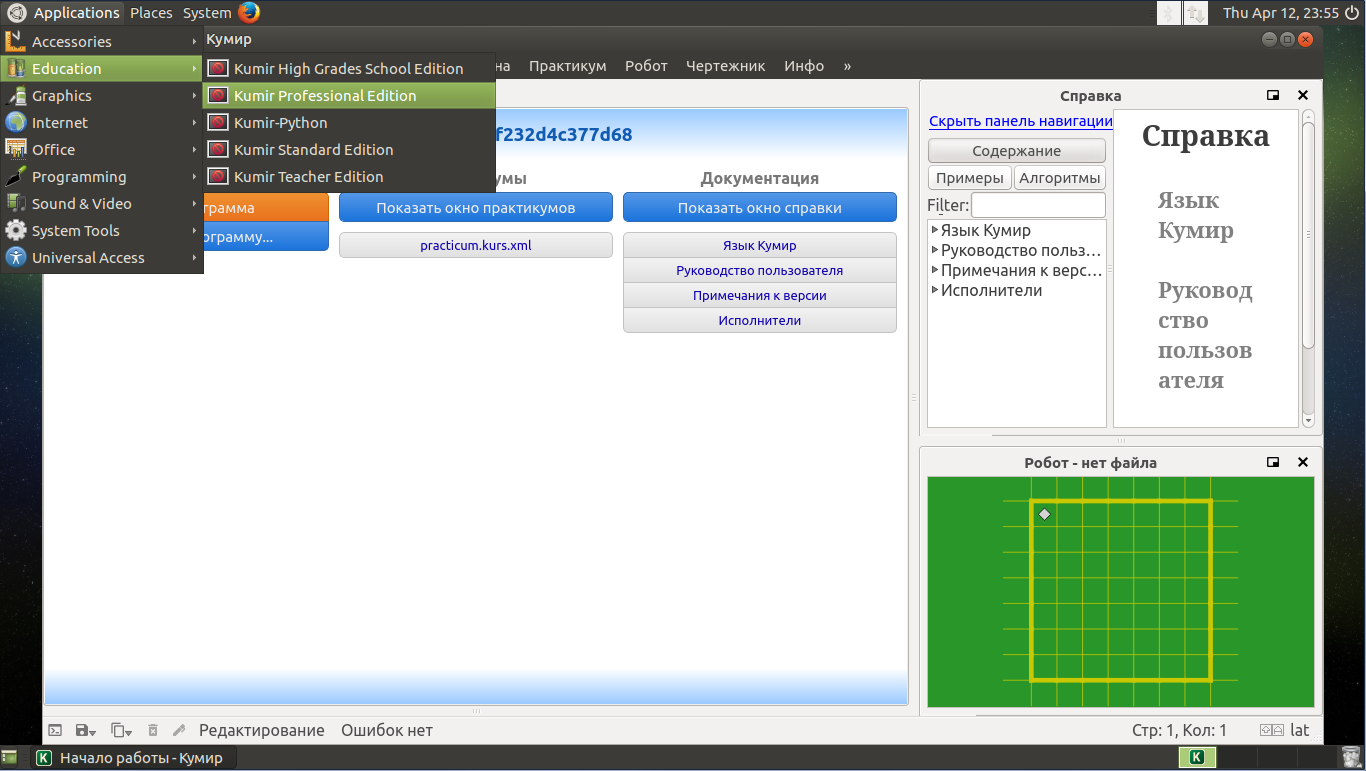1366x771 pixels.
Task: Expand Исполнители tree node
Action: tap(935, 290)
